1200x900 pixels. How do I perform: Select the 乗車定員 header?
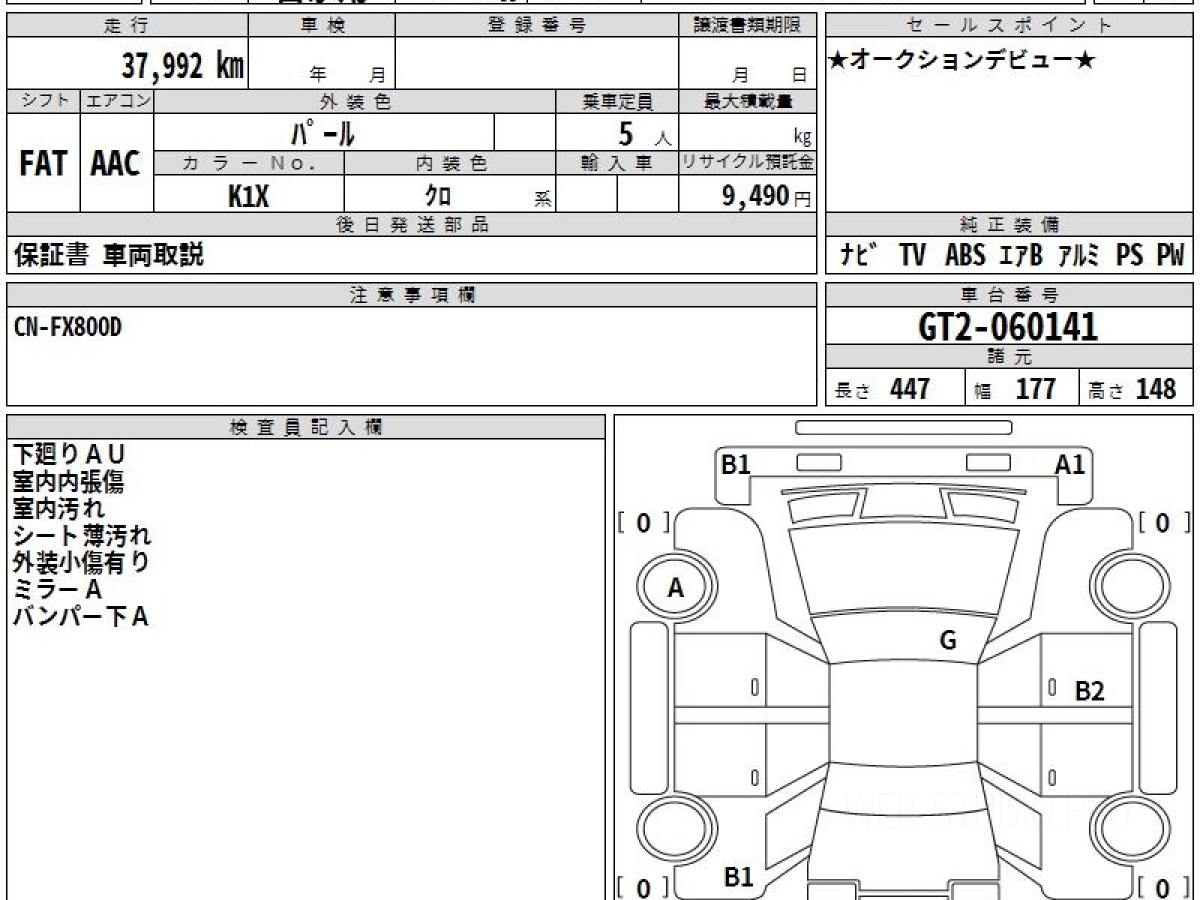618,101
